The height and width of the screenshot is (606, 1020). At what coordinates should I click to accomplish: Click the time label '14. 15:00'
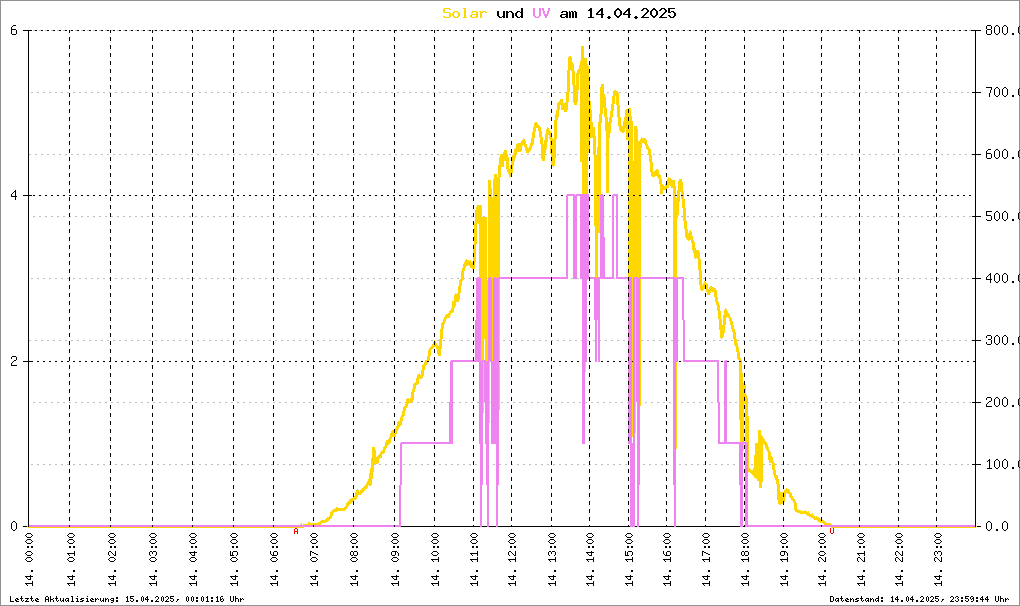point(629,559)
